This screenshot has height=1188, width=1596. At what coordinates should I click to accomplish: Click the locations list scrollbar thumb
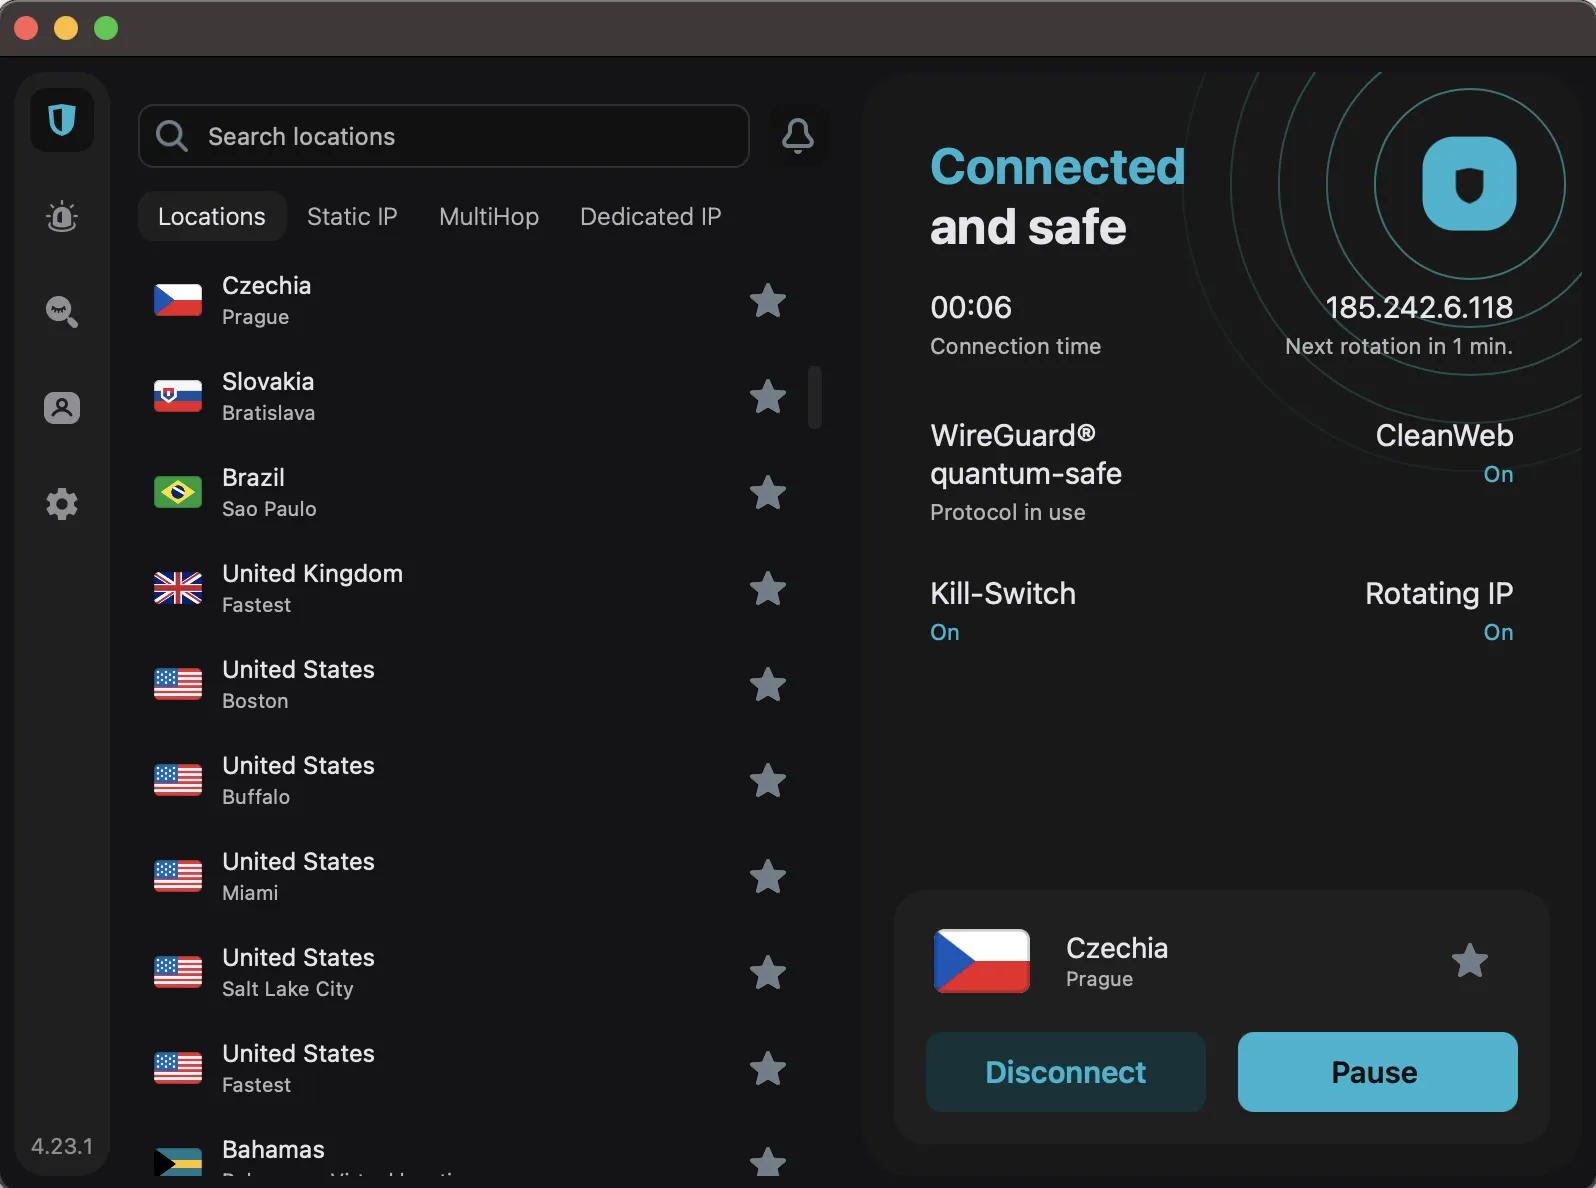tap(815, 397)
